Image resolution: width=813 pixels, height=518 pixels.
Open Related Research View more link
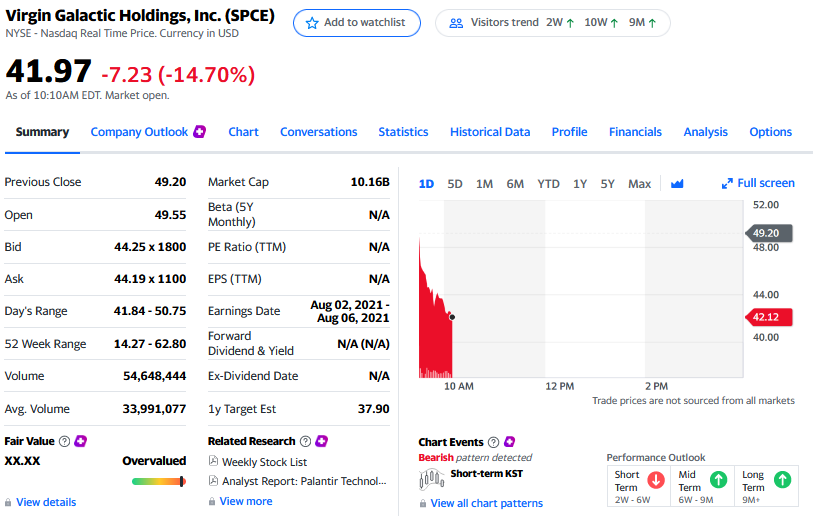pos(246,501)
